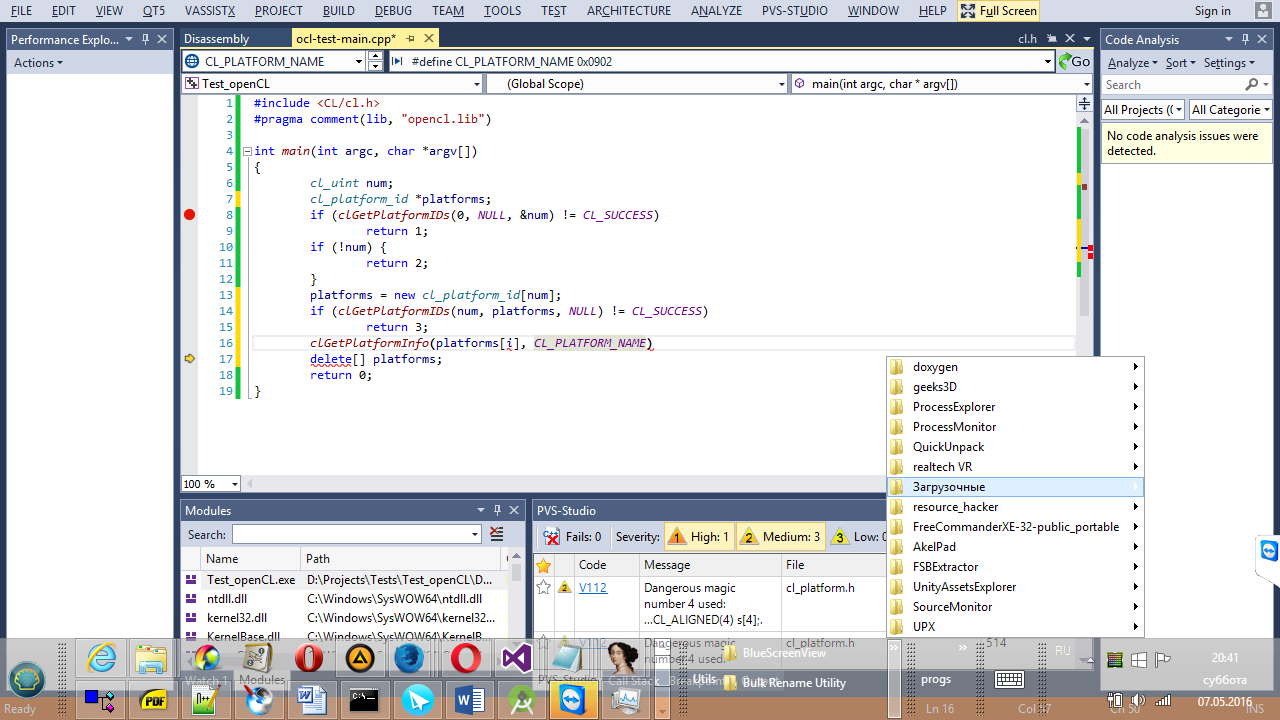Expand the editor zoom level dropdown

coord(234,484)
